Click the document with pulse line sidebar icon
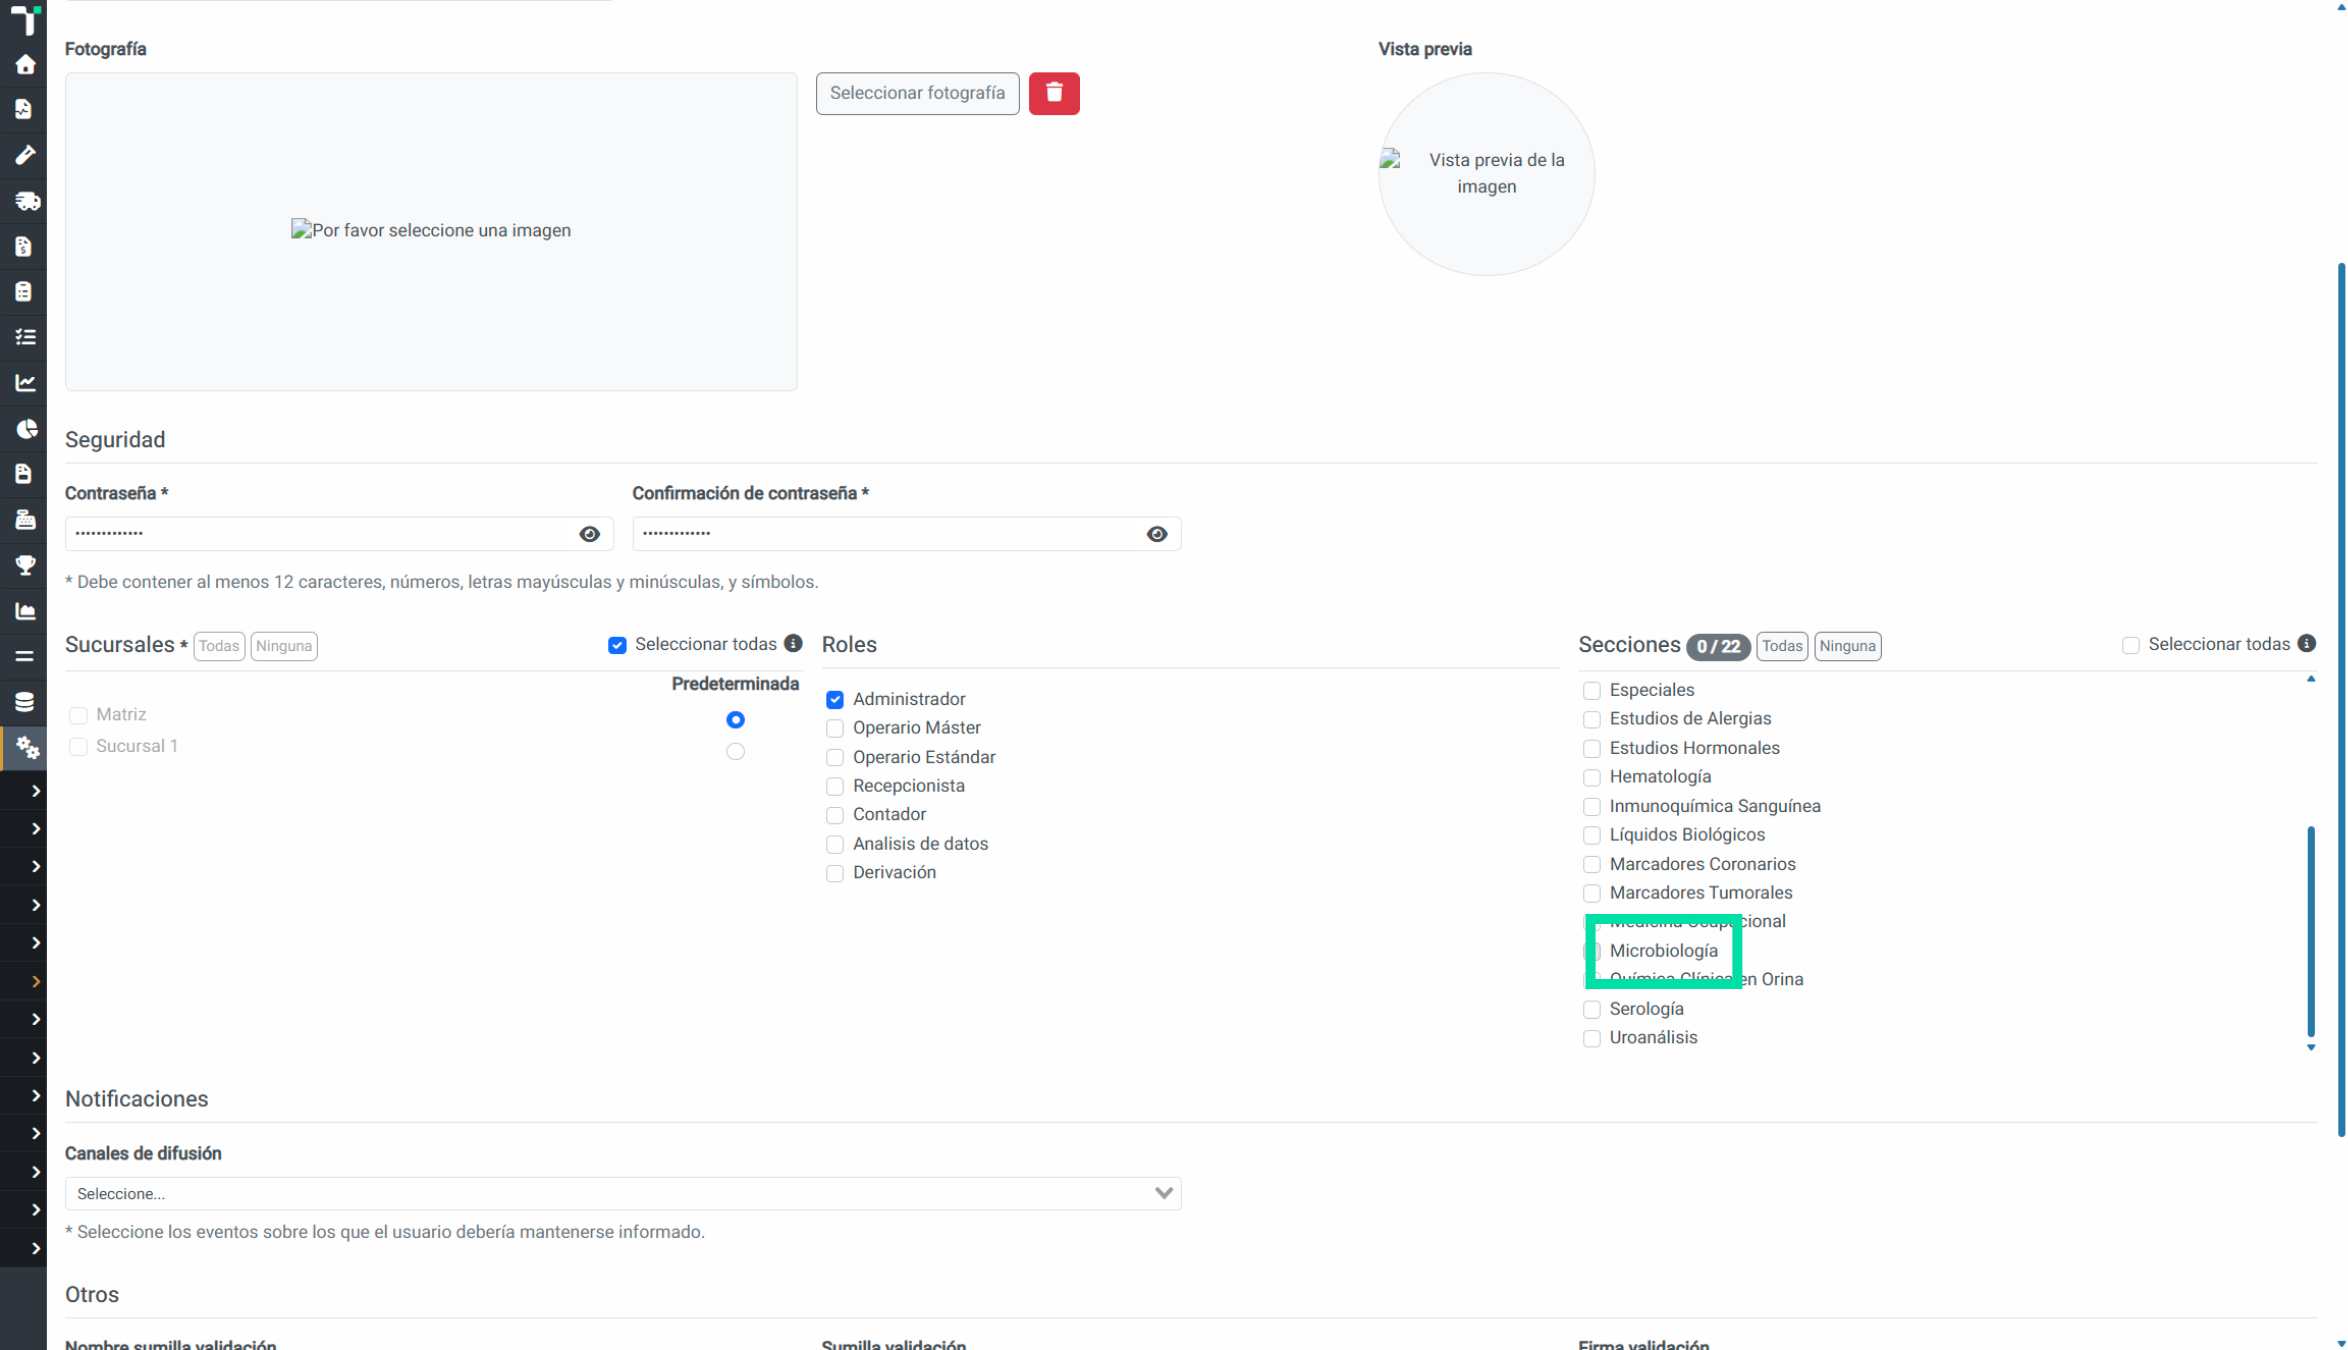2348x1350 pixels. coord(24,109)
